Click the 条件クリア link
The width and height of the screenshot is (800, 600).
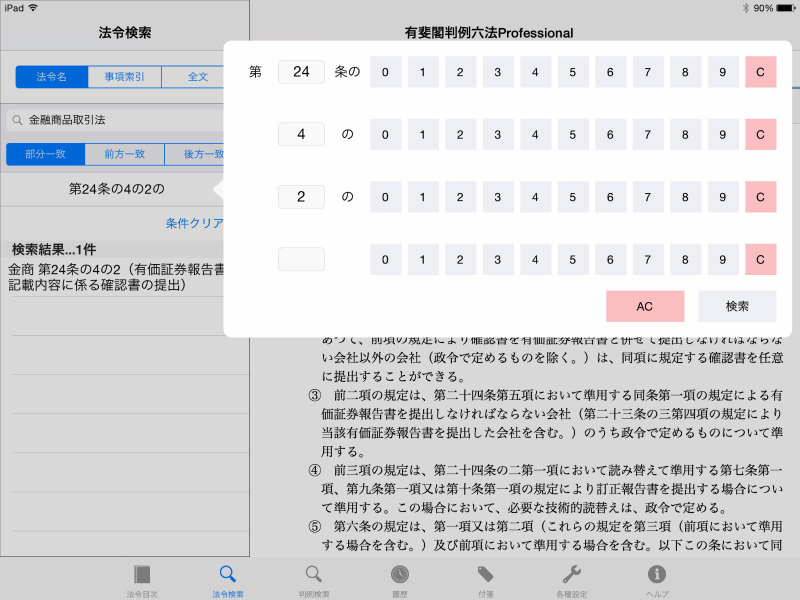point(194,223)
